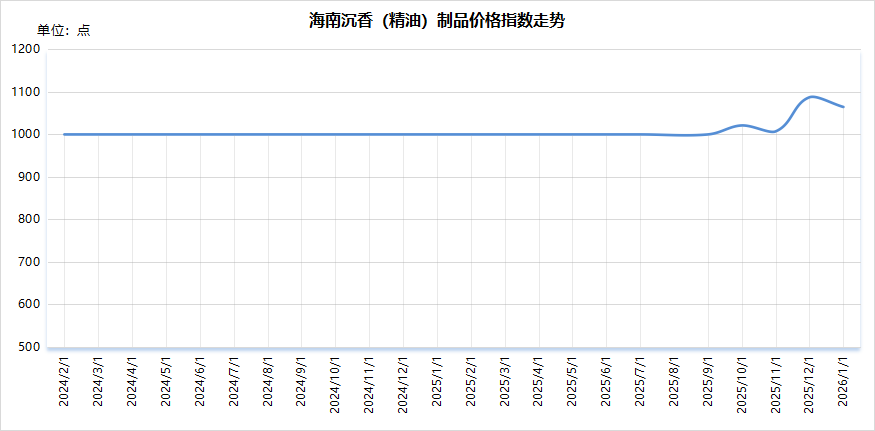This screenshot has height=431, width=875.
Task: Click the y-axis value 1100
Action: [x=26, y=92]
